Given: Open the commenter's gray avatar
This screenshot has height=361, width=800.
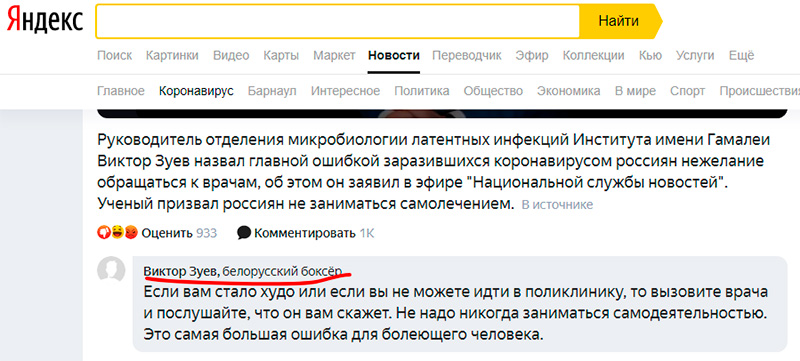Looking at the screenshot, I should click(111, 270).
